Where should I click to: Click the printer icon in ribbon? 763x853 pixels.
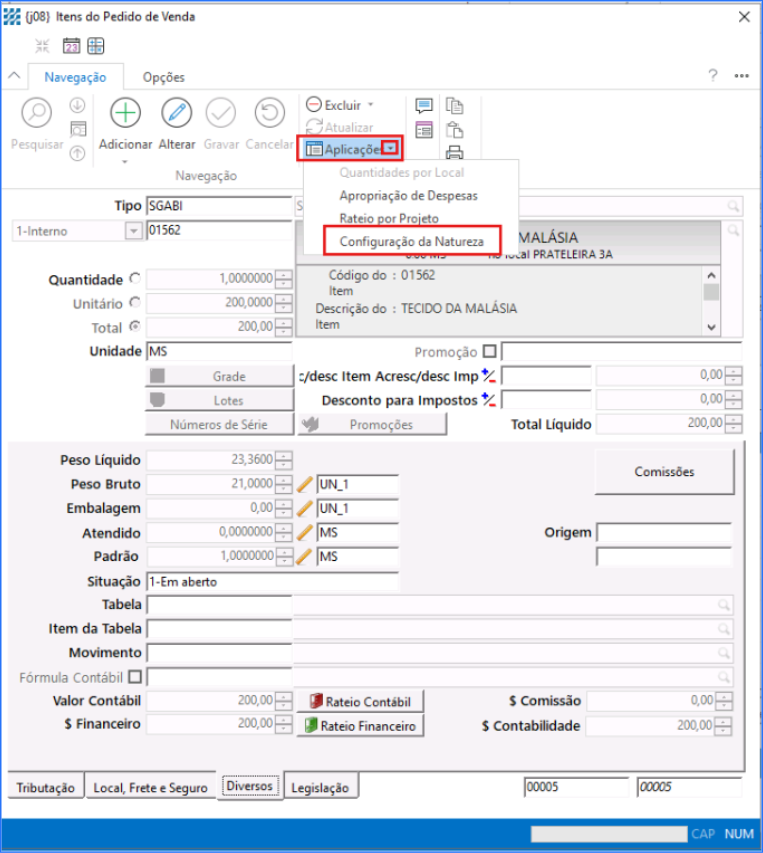[455, 153]
